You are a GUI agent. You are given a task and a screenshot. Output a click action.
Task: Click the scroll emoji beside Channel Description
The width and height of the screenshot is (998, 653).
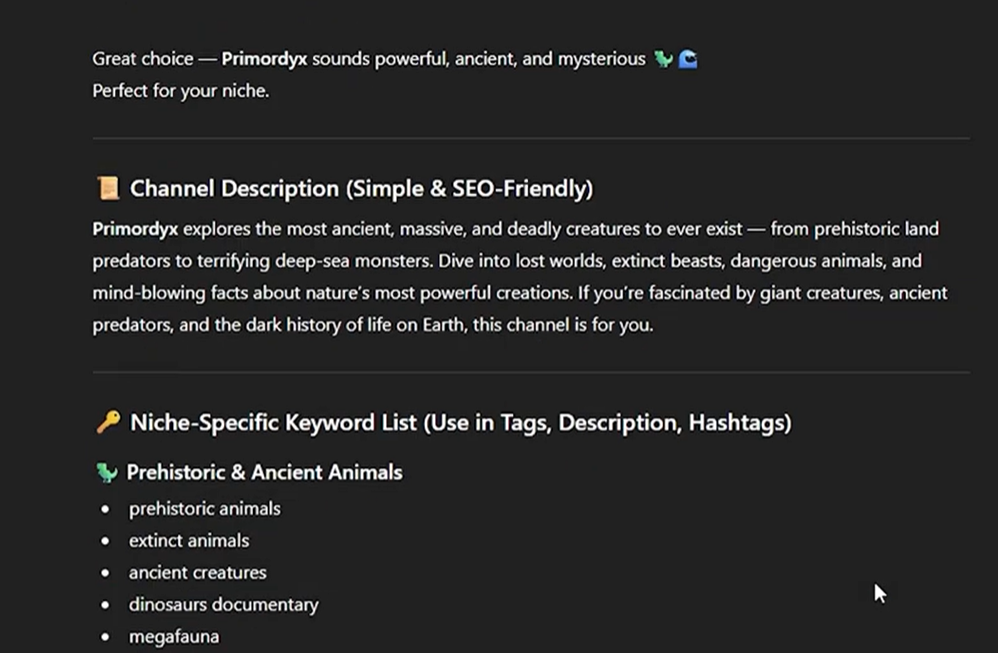click(x=107, y=189)
